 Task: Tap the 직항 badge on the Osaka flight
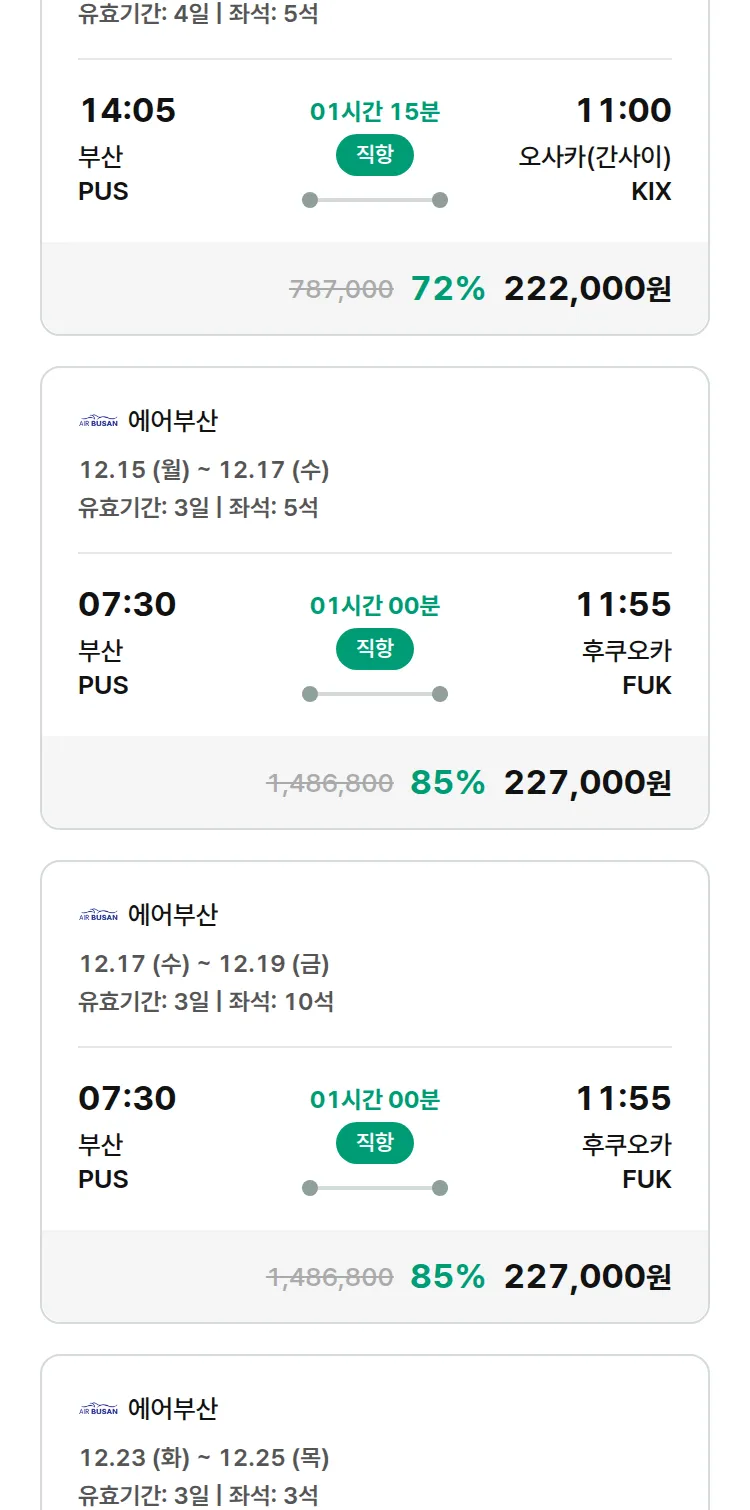click(375, 155)
